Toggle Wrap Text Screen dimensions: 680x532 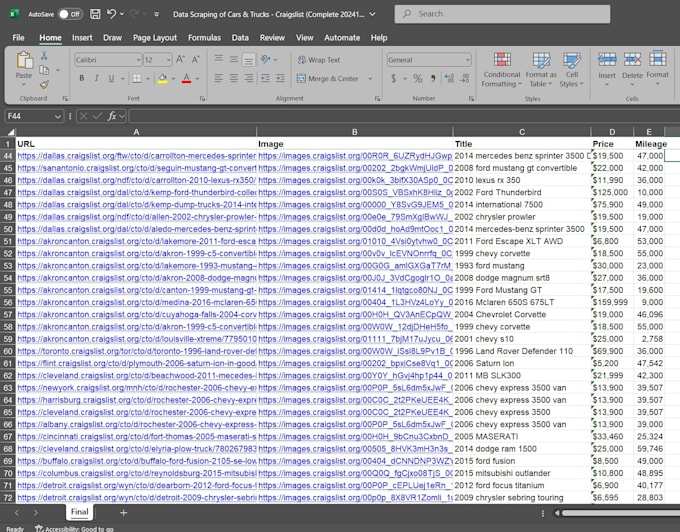tap(319, 60)
